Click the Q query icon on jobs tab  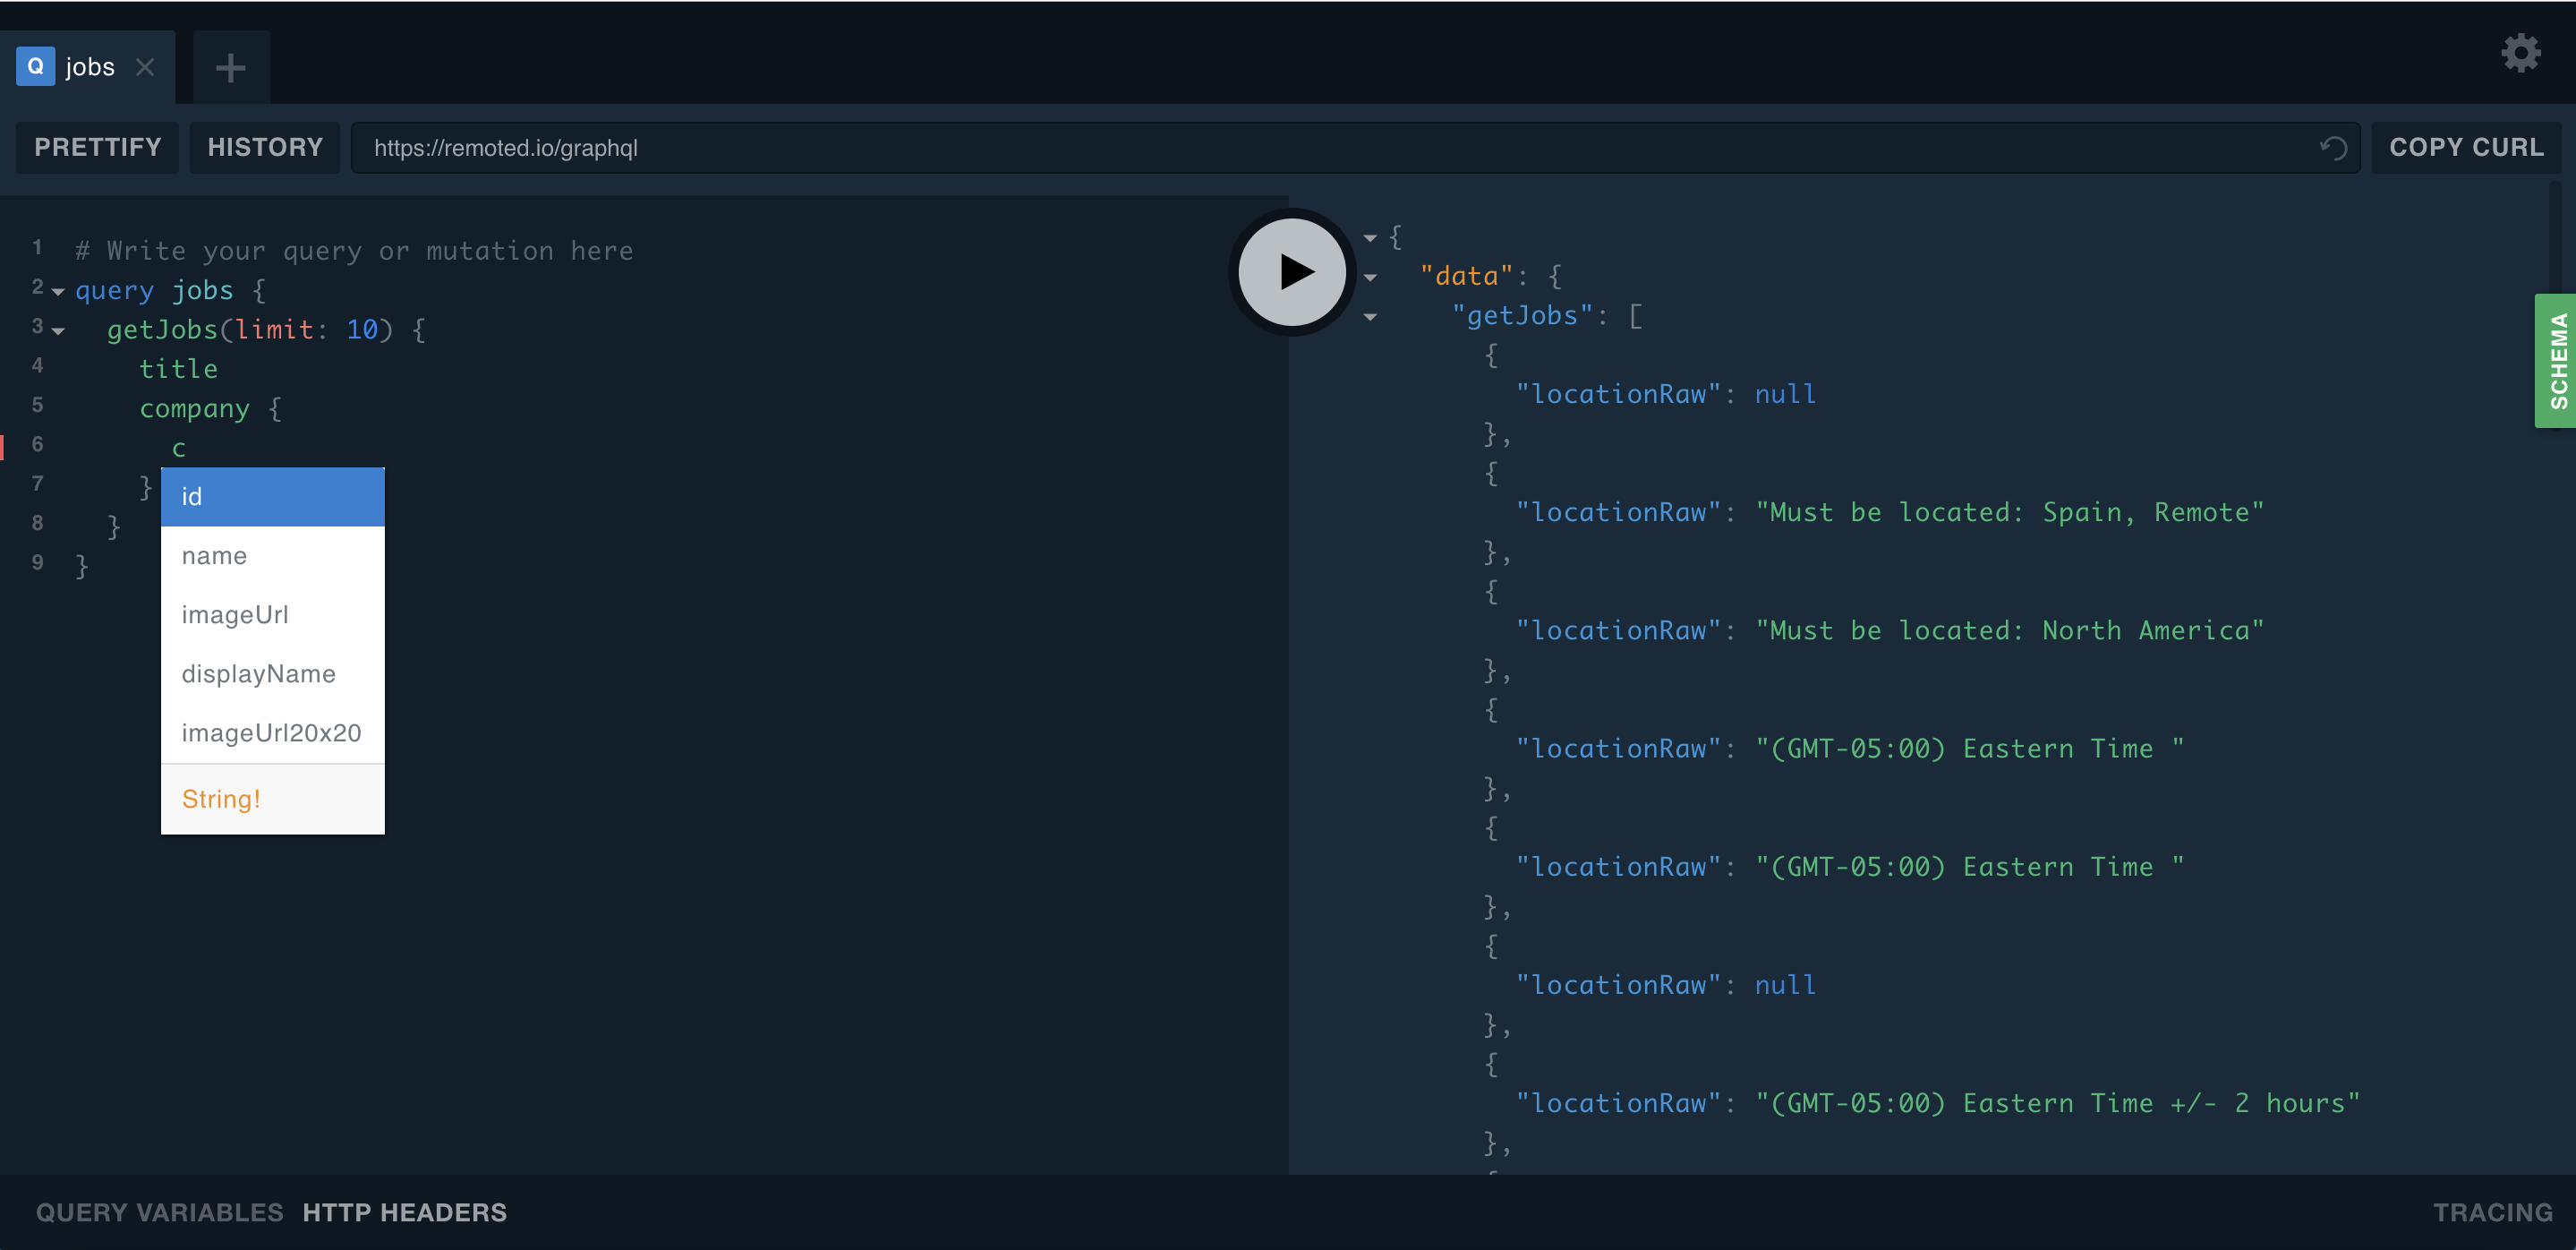pyautogui.click(x=35, y=66)
